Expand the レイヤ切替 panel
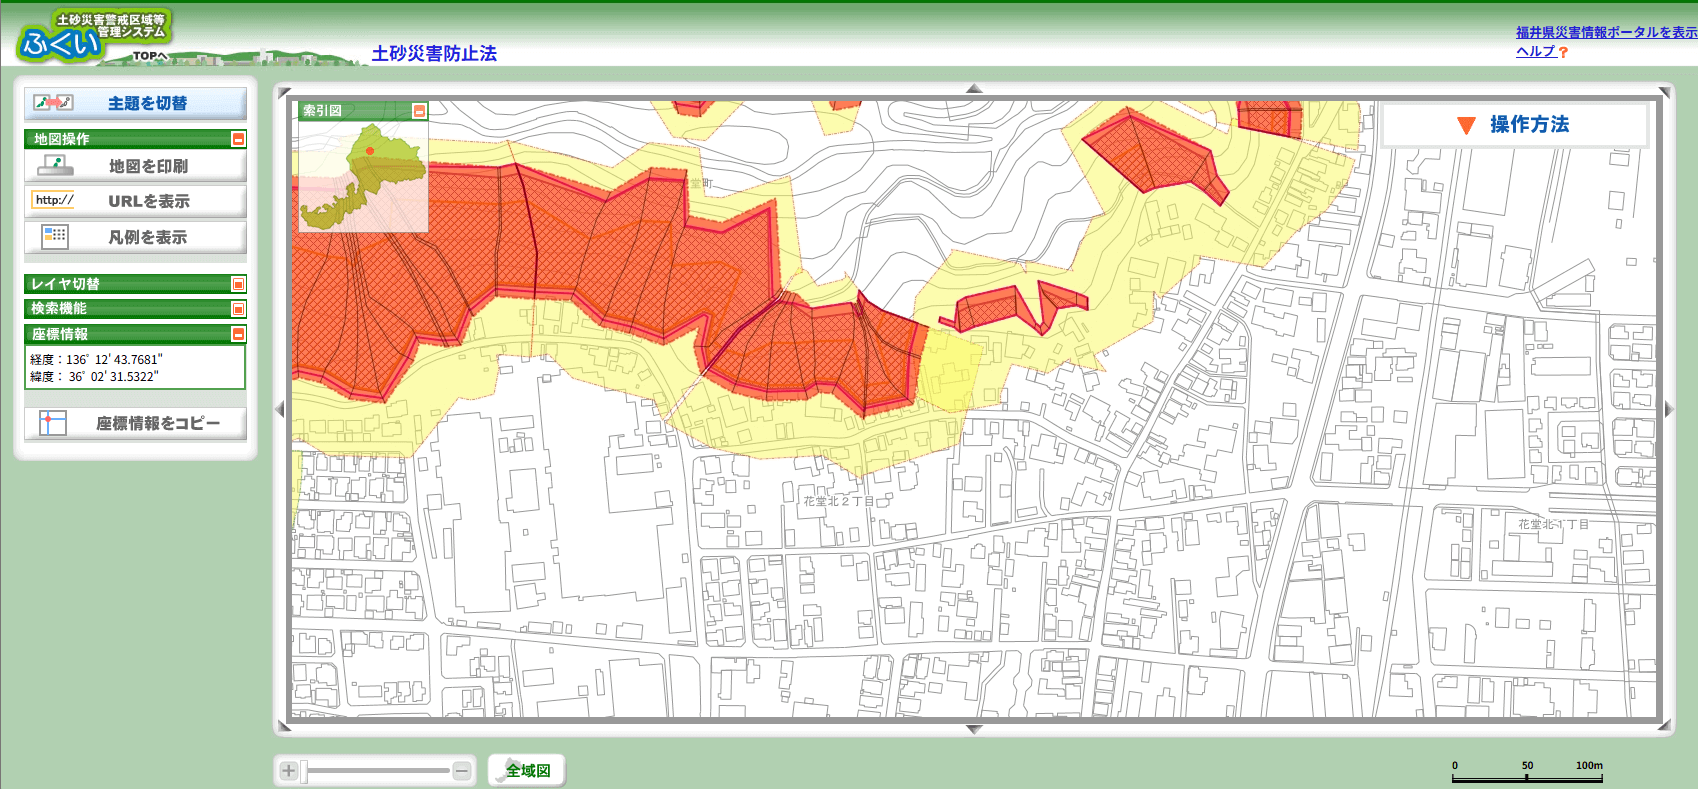 [x=238, y=284]
